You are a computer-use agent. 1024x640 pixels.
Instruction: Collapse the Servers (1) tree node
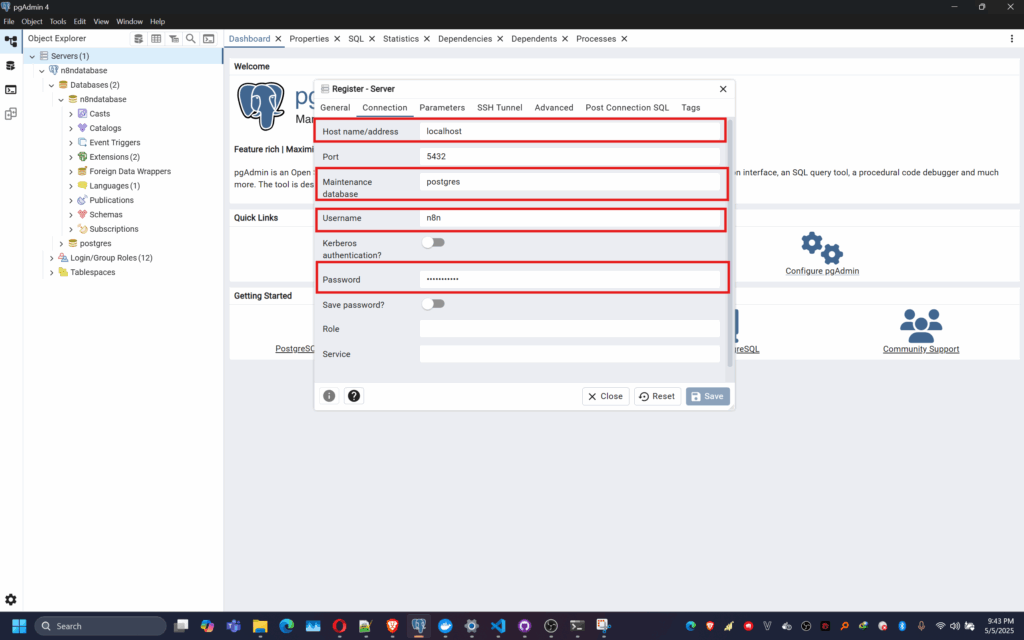pos(32,56)
